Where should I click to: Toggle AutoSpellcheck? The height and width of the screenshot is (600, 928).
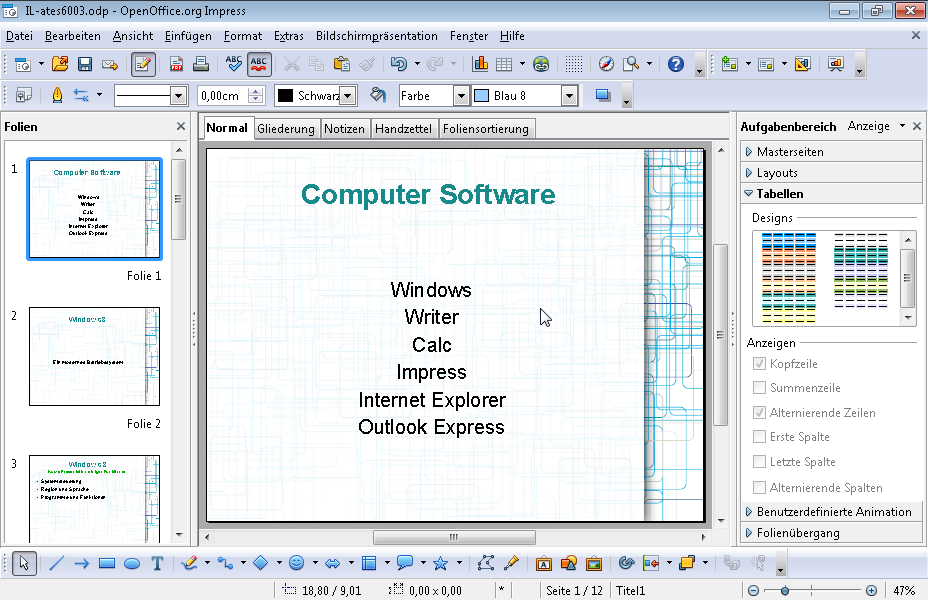259,64
